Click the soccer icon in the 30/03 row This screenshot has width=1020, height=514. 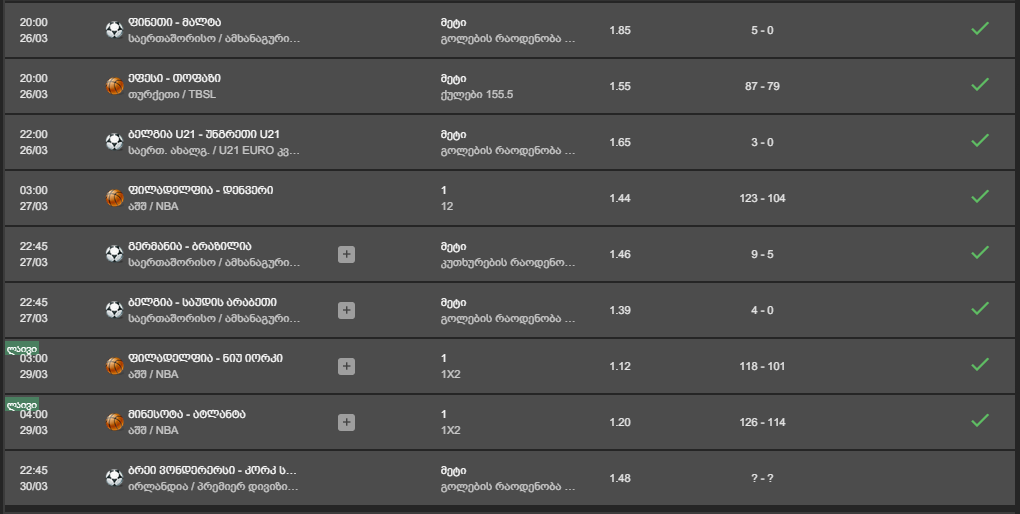tap(114, 478)
